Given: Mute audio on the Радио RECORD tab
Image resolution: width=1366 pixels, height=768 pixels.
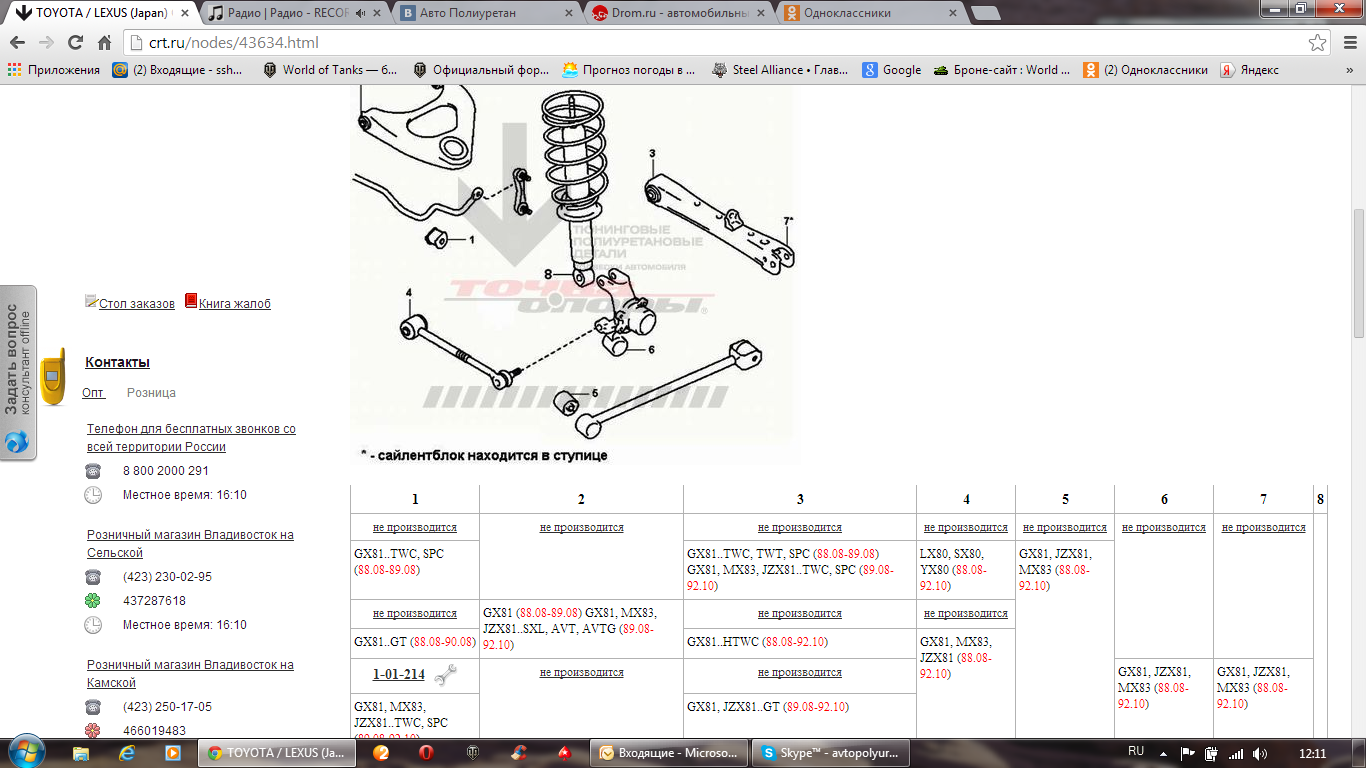Looking at the screenshot, I should click(361, 13).
